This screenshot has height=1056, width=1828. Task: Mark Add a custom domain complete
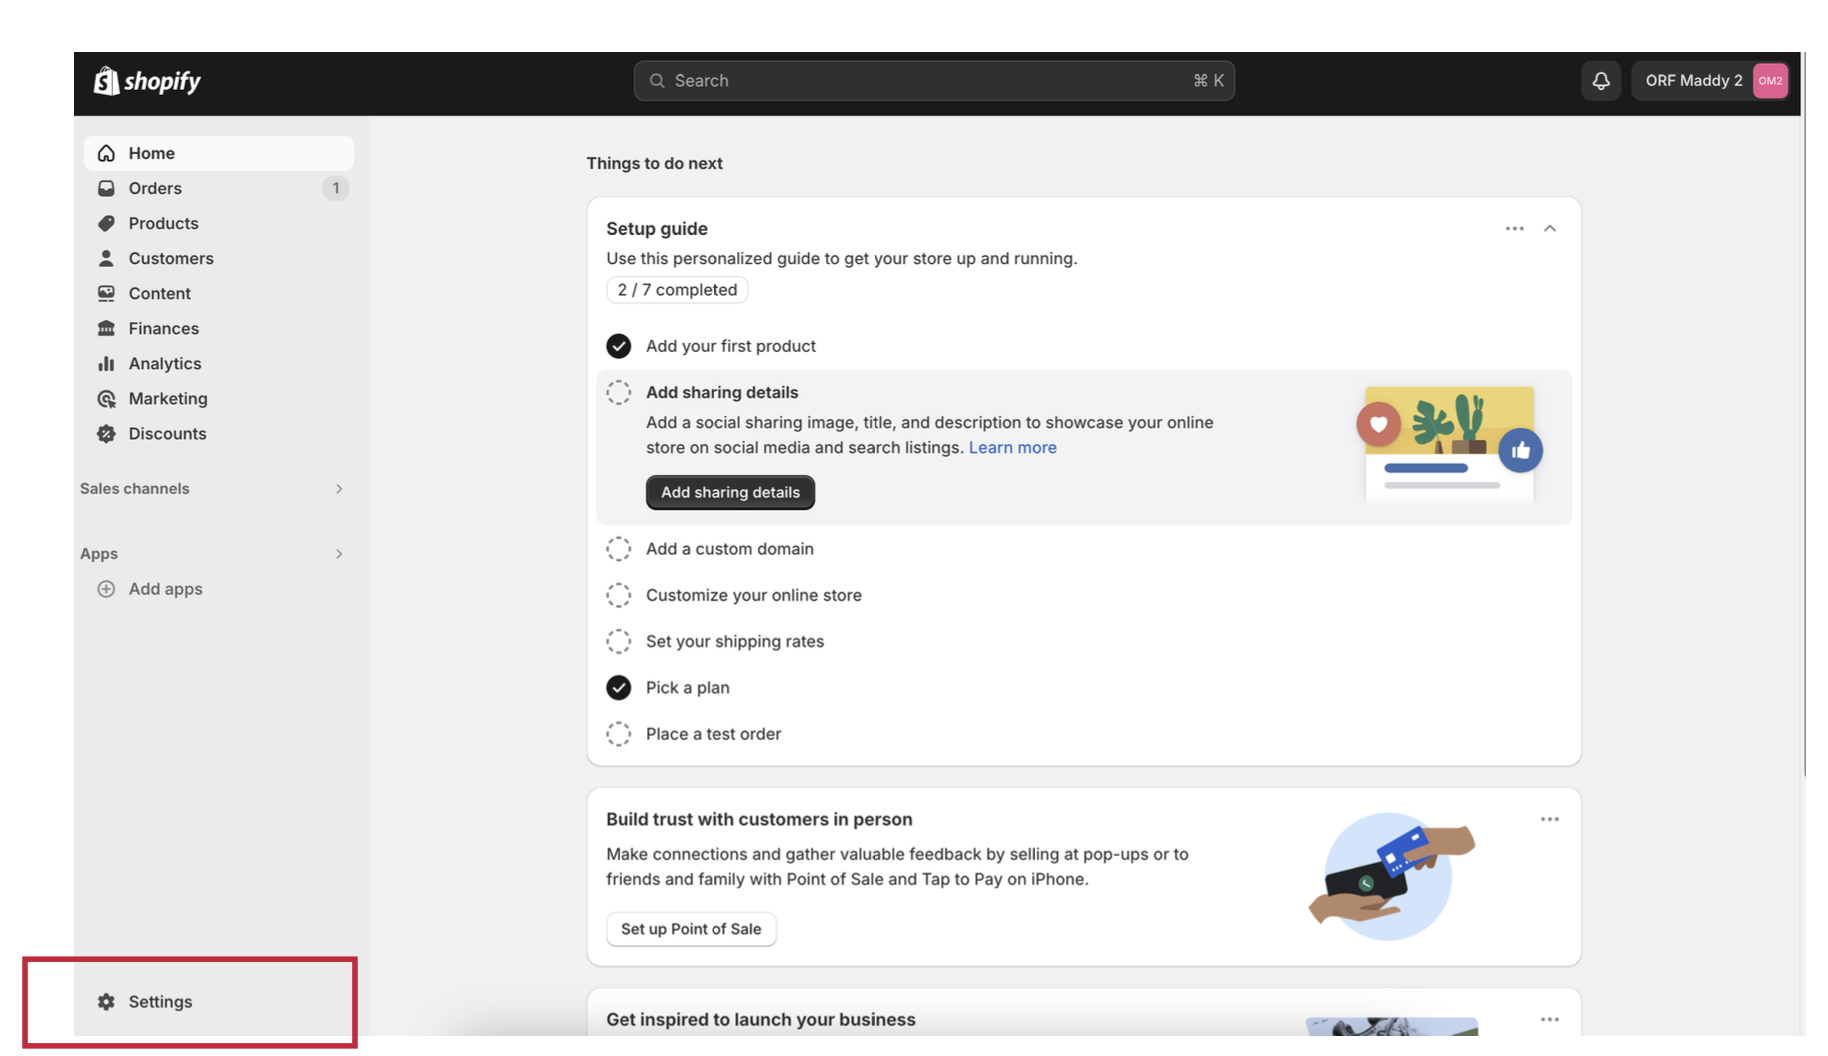coord(619,549)
